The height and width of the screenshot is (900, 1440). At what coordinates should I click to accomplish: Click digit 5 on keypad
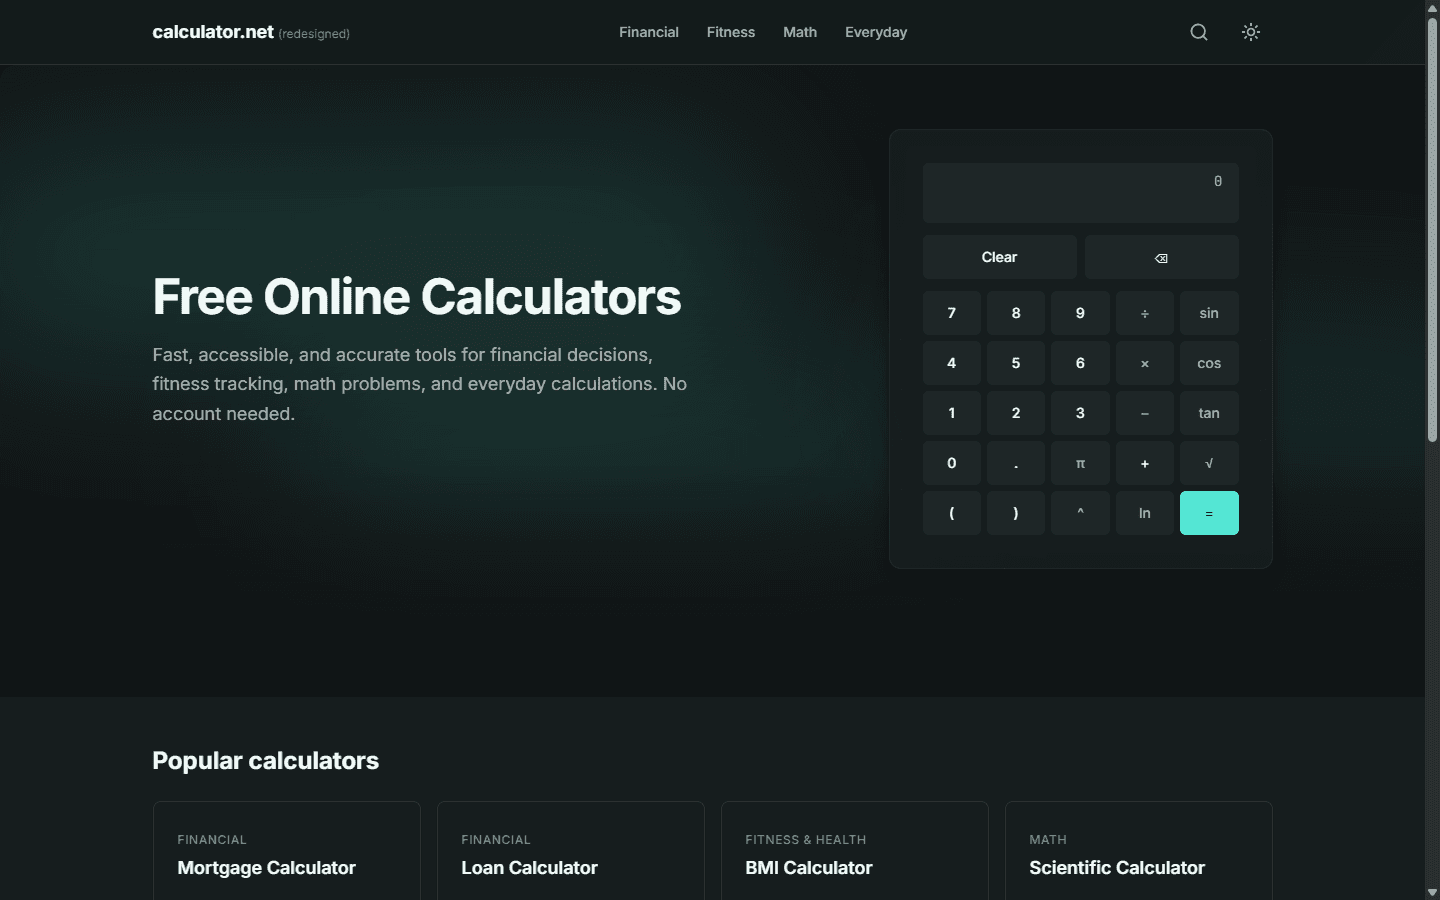point(1016,363)
